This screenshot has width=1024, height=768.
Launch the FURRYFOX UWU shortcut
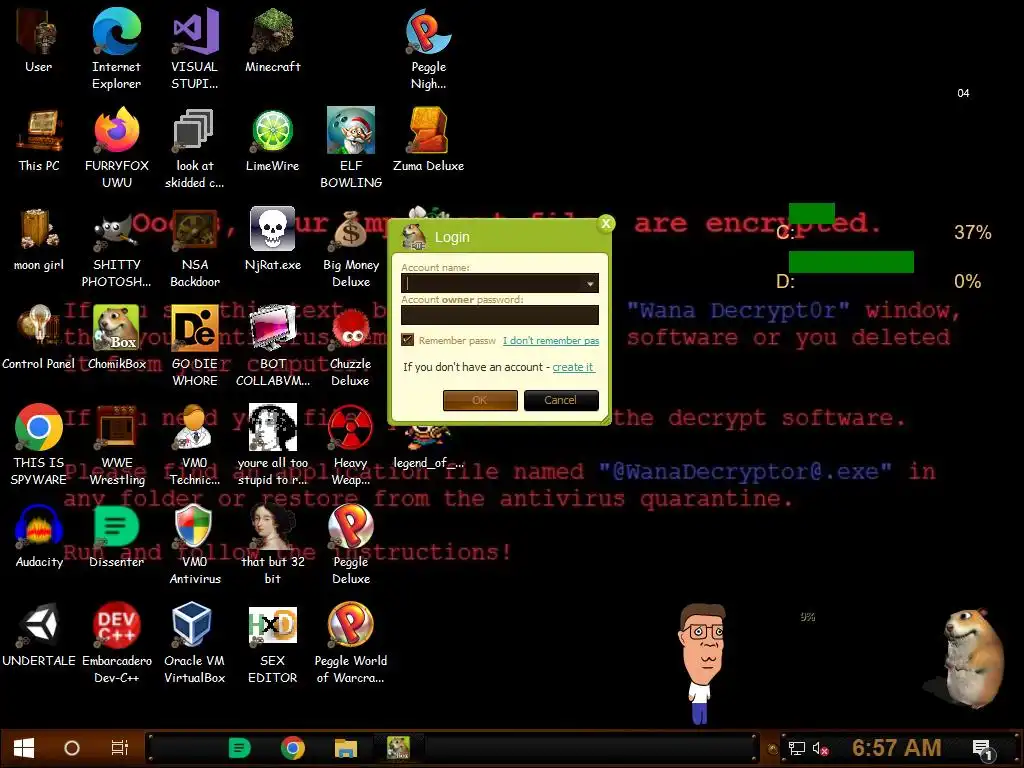(116, 148)
